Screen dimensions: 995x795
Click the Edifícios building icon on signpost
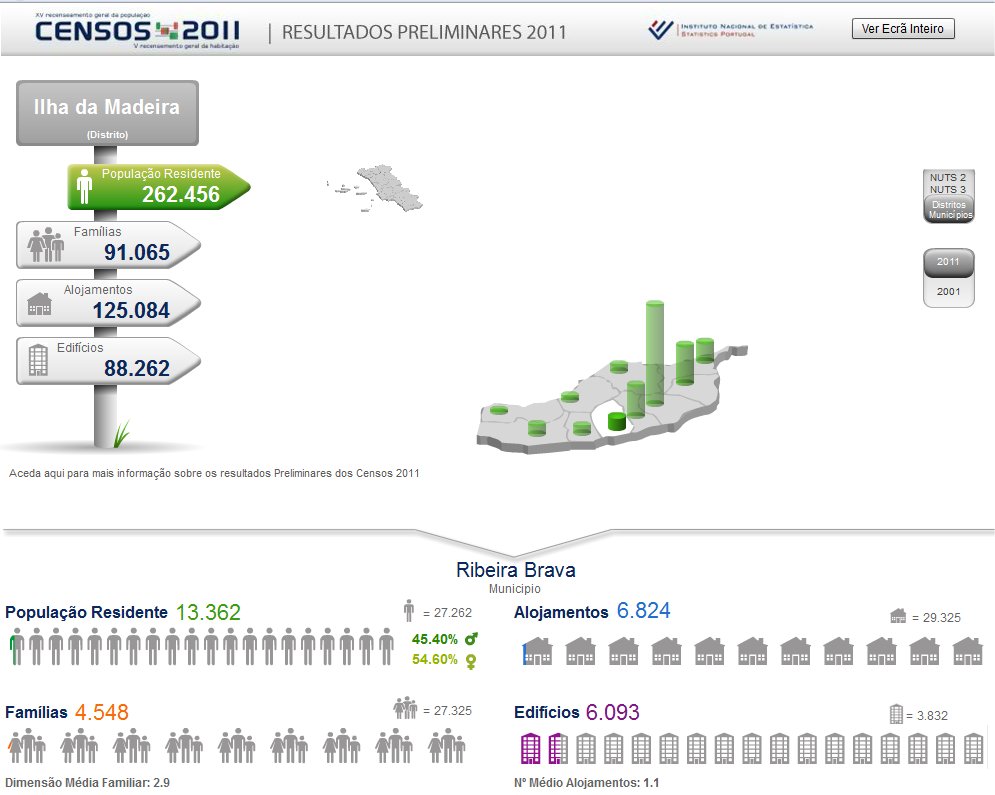pyautogui.click(x=39, y=360)
